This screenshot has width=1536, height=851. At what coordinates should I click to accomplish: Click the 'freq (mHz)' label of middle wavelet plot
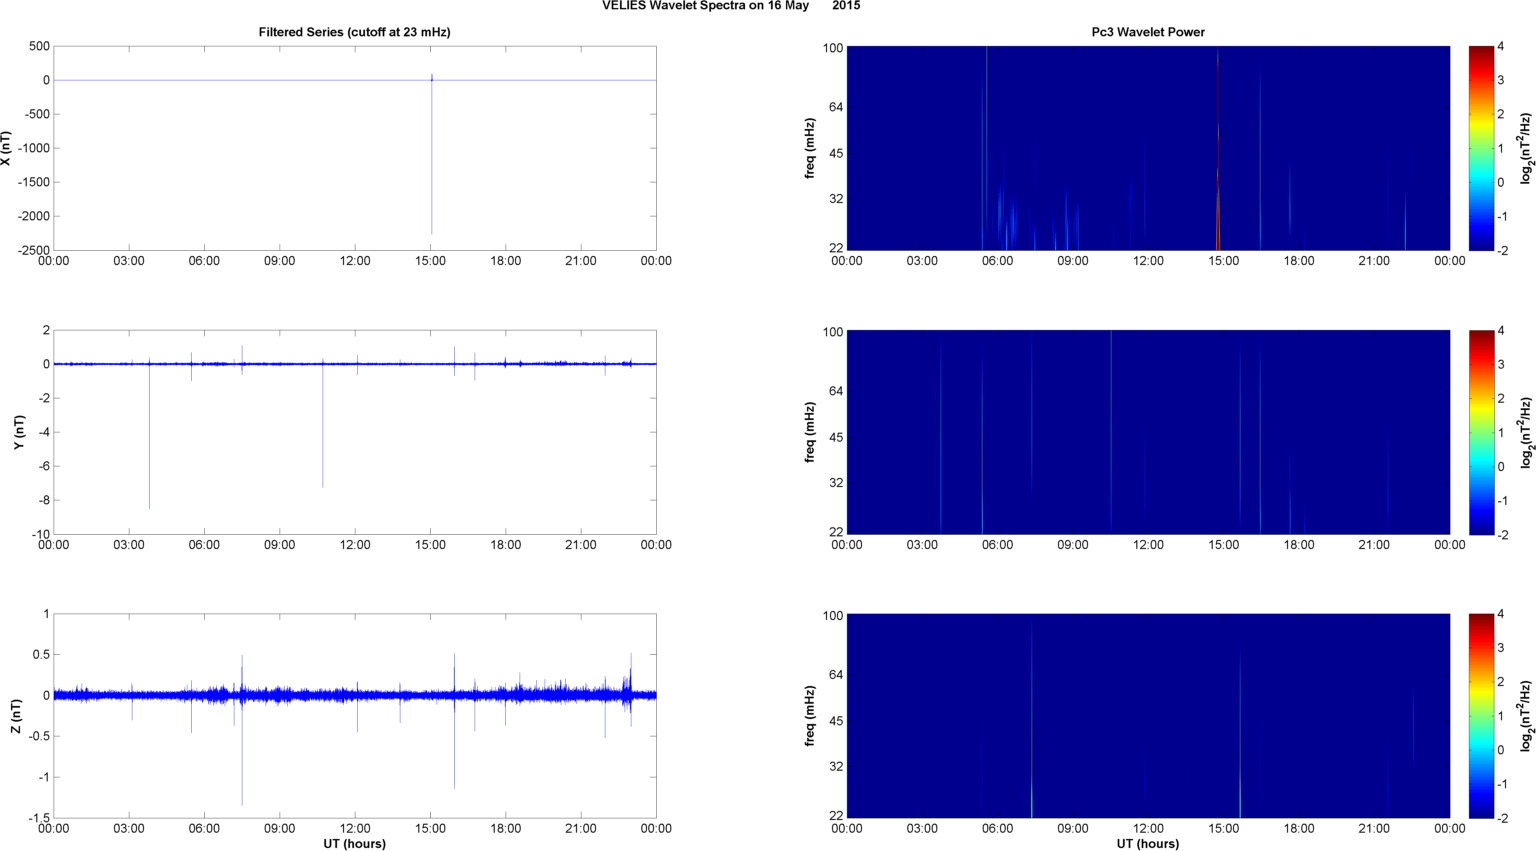click(x=809, y=432)
